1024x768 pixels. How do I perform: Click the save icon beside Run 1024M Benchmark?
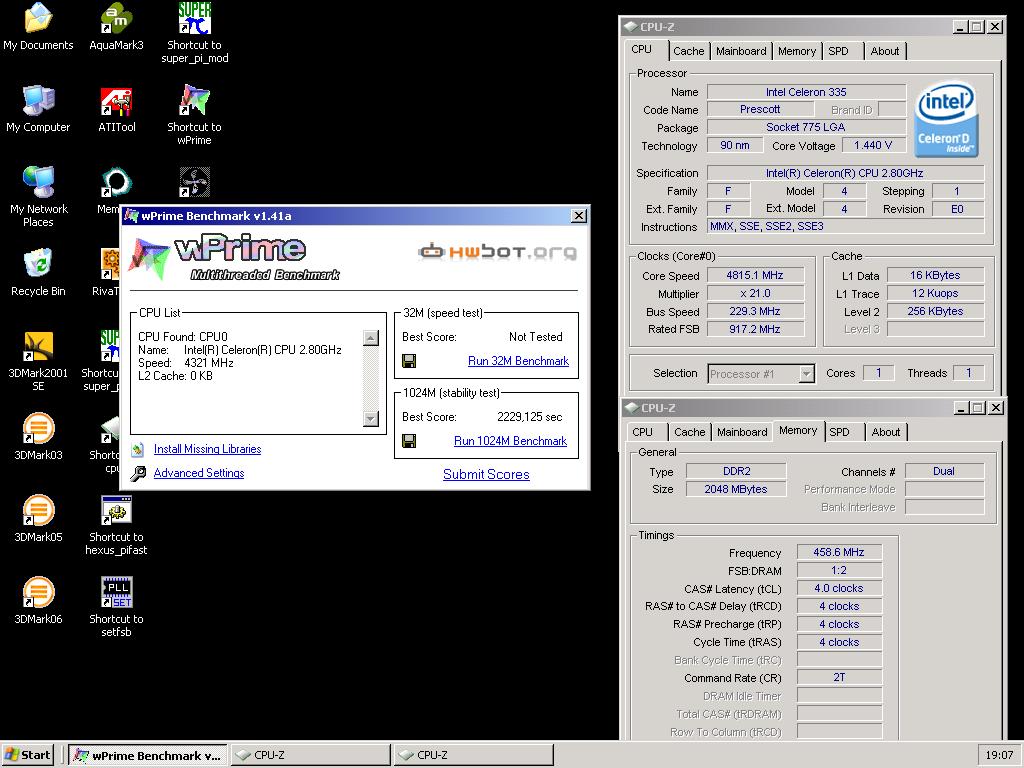409,441
